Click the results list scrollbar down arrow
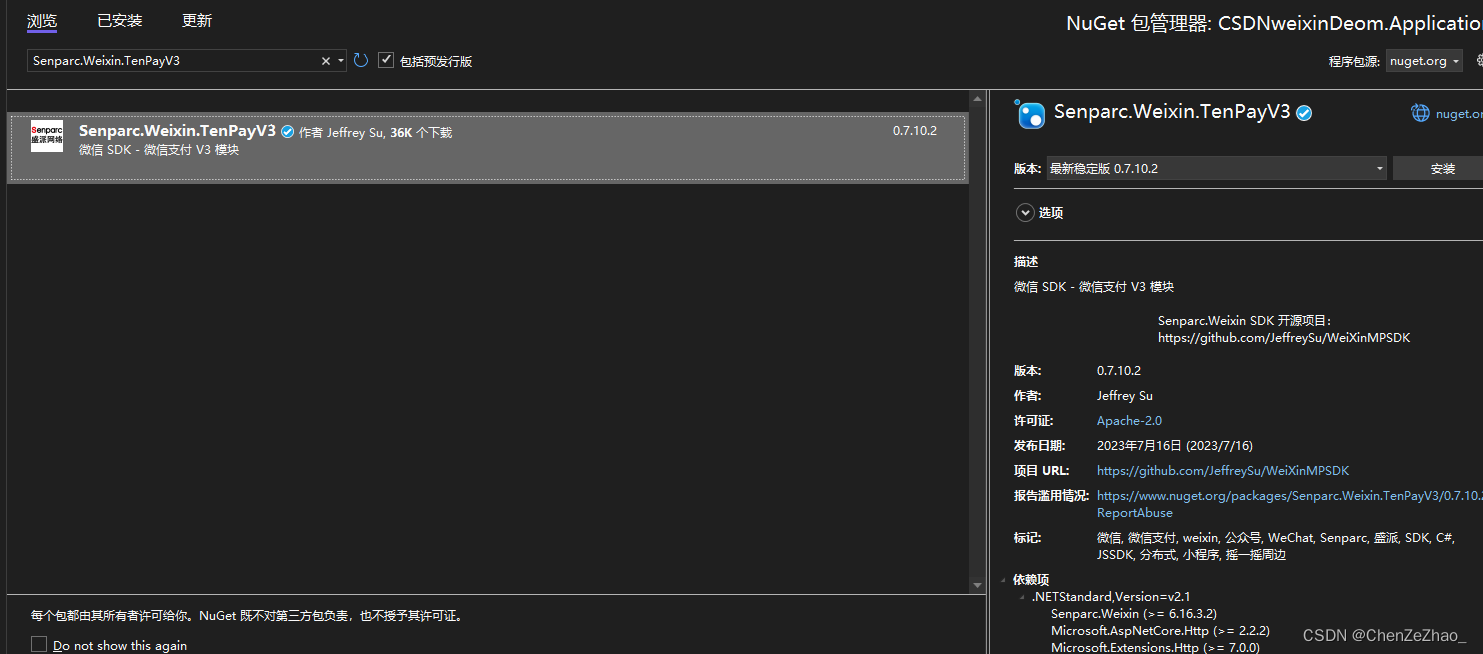This screenshot has width=1483, height=654. click(x=977, y=584)
